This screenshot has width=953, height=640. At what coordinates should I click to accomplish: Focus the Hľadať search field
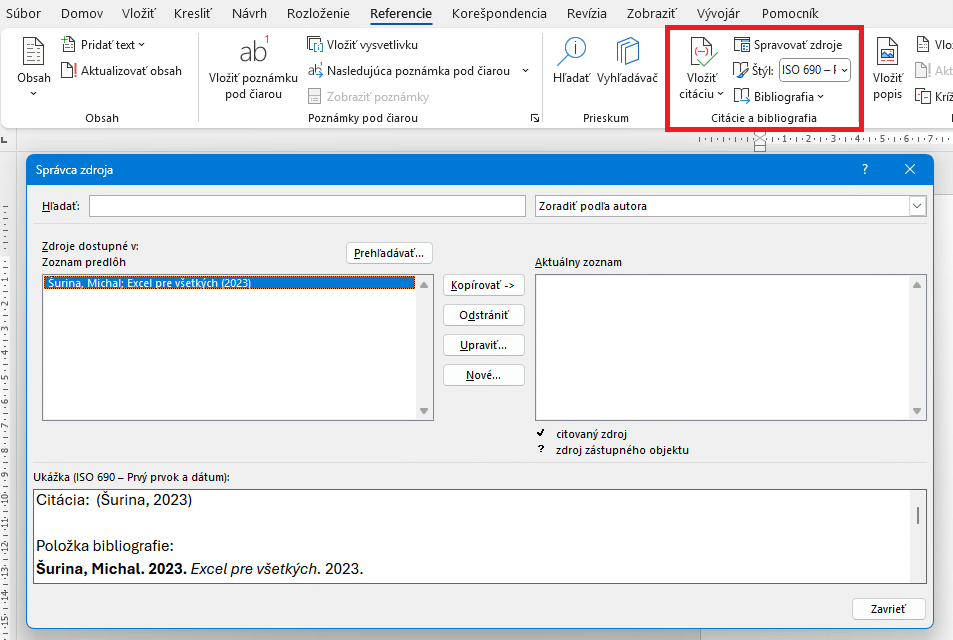[x=307, y=206]
